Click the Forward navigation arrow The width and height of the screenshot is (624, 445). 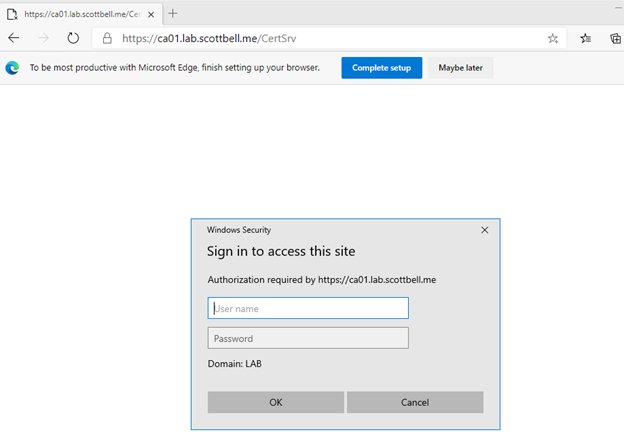43,38
